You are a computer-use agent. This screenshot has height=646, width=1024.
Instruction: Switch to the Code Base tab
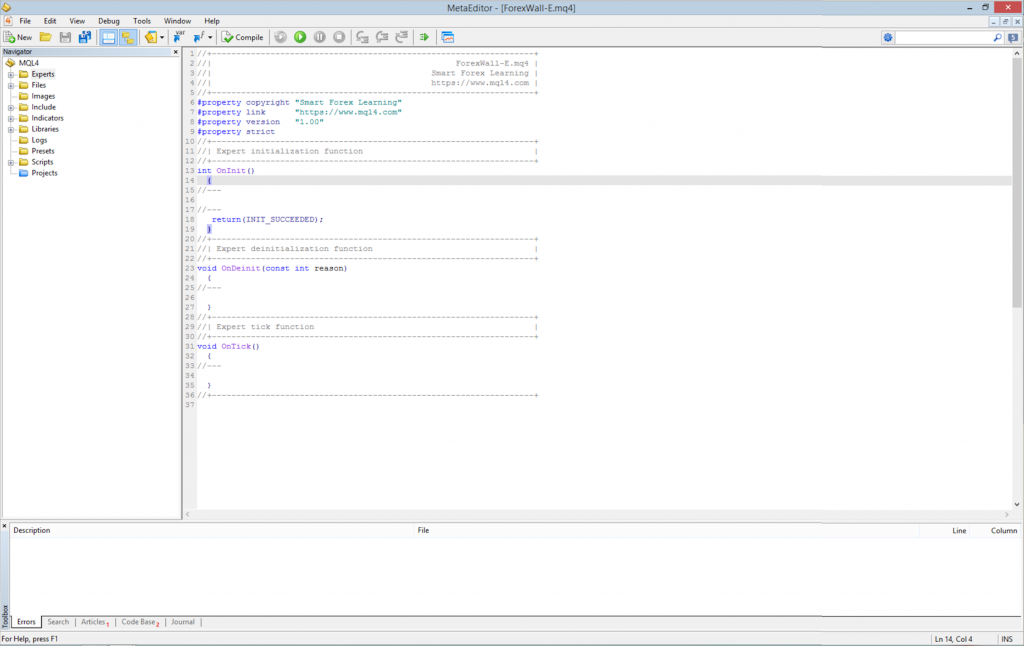point(138,622)
